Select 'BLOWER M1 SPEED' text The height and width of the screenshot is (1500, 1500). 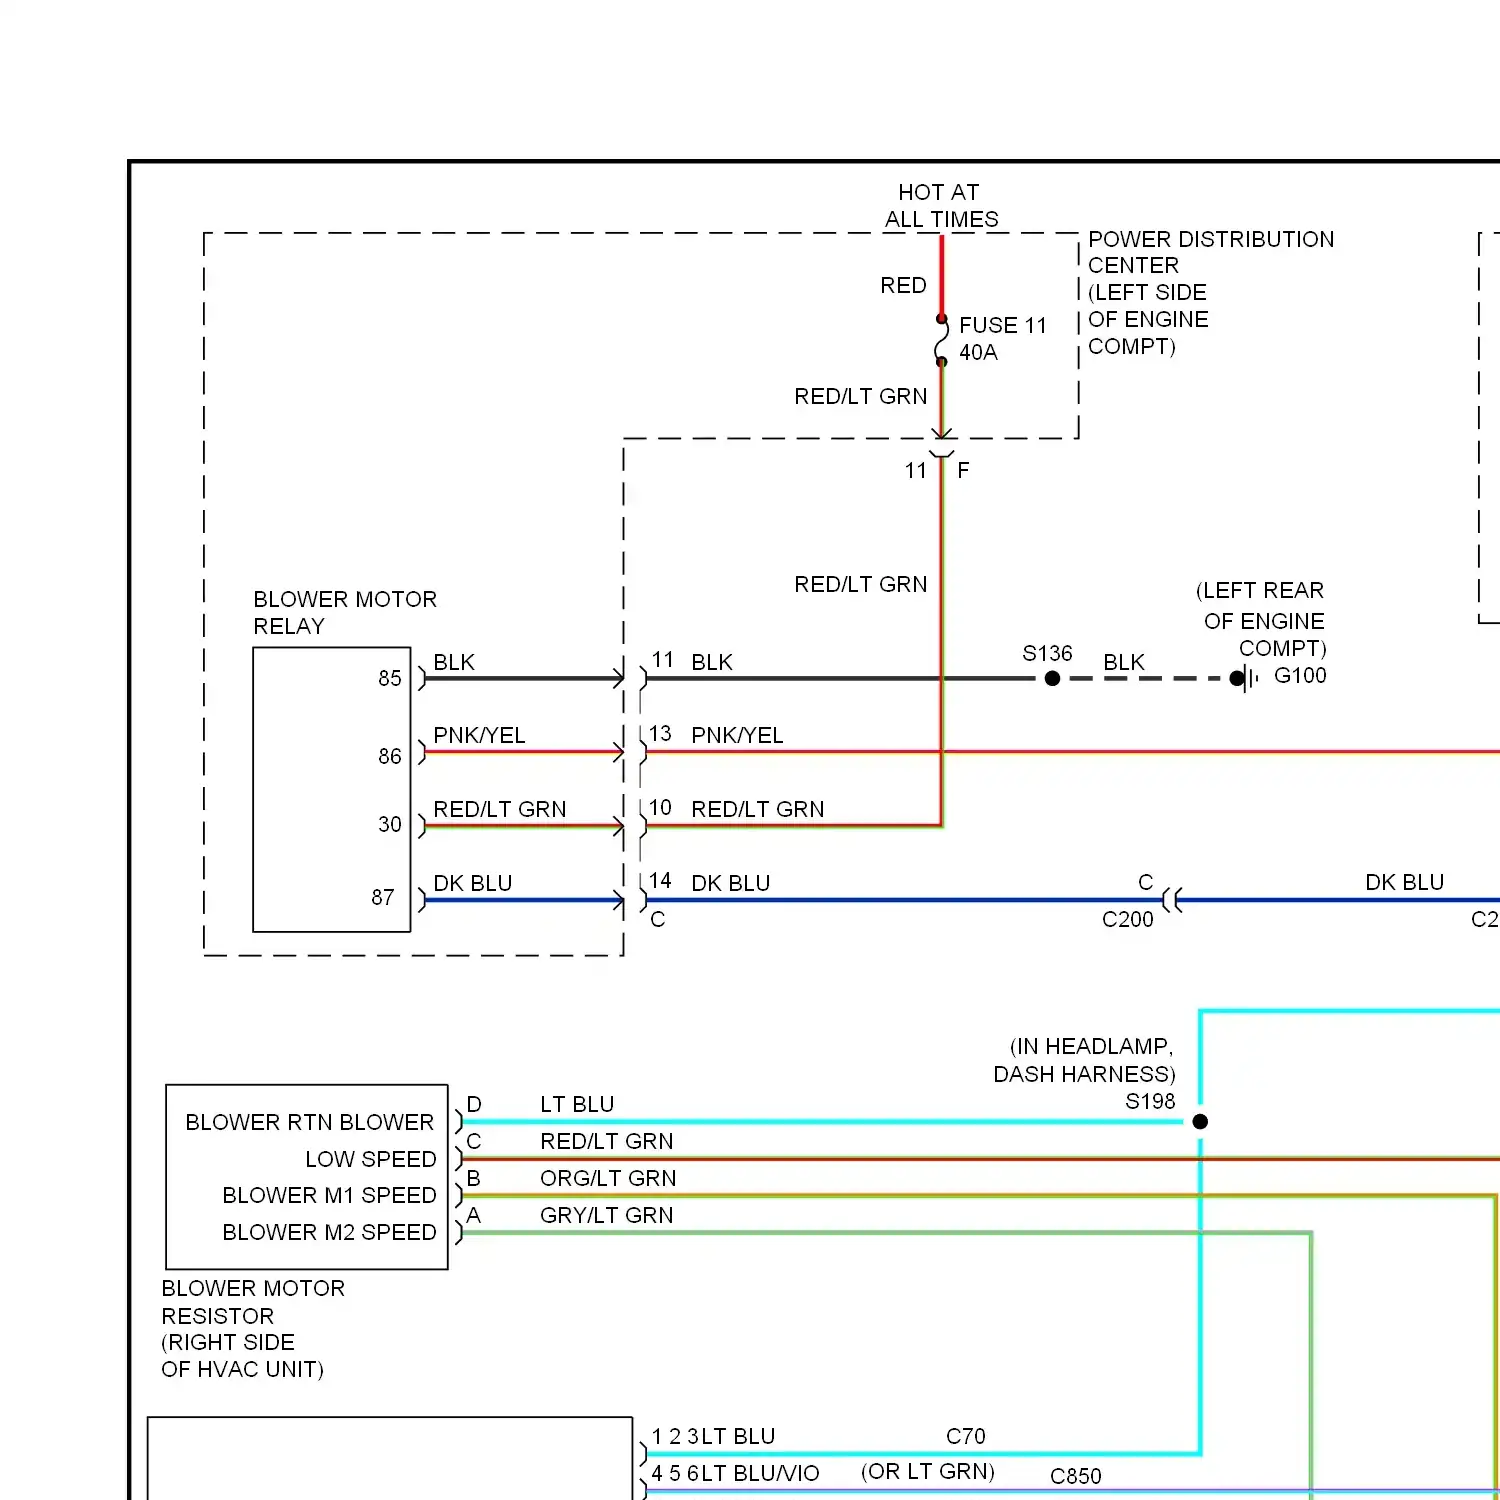pyautogui.click(x=330, y=1195)
